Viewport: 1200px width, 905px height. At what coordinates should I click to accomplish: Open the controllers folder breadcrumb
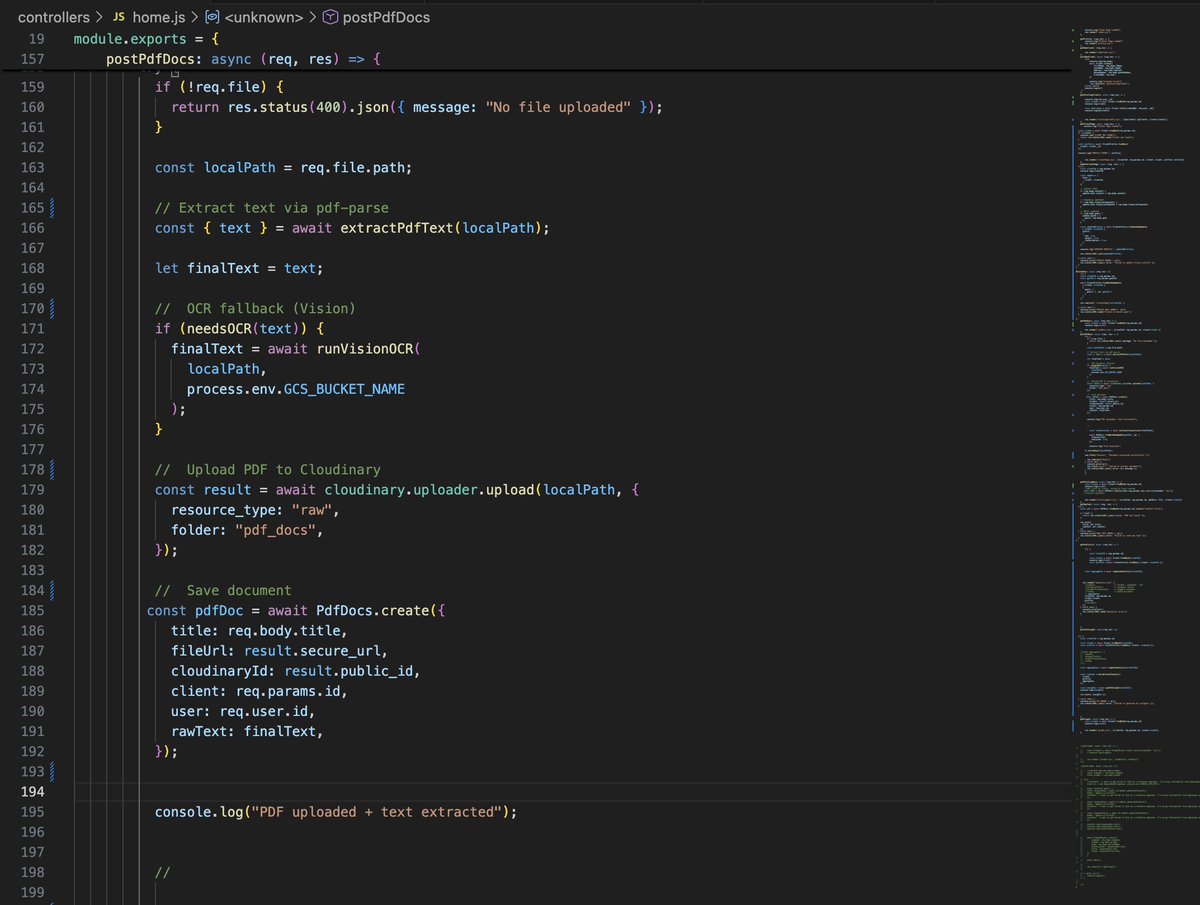click(53, 17)
